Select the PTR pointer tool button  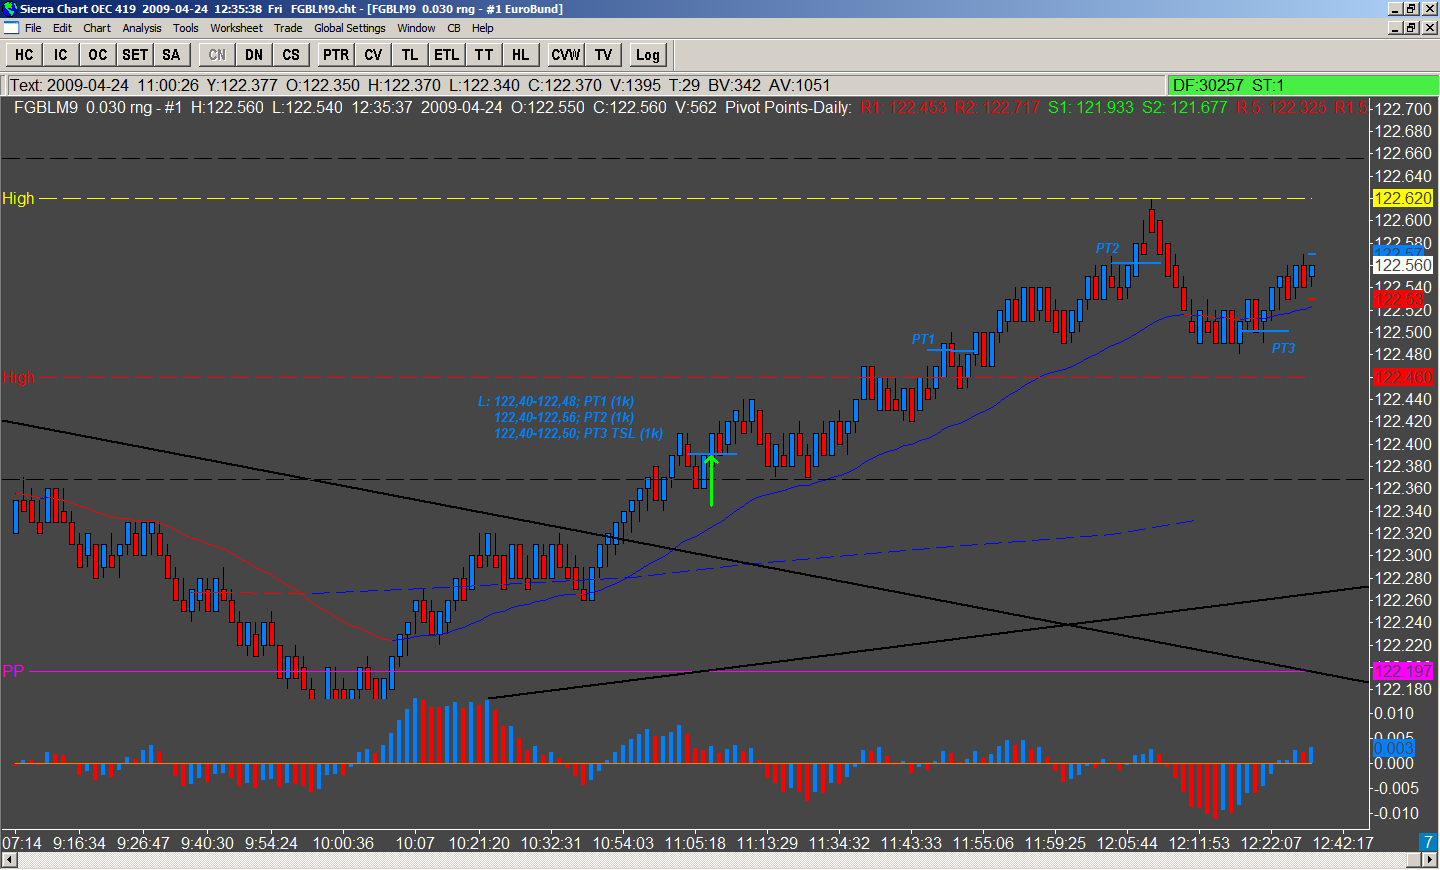(x=336, y=55)
